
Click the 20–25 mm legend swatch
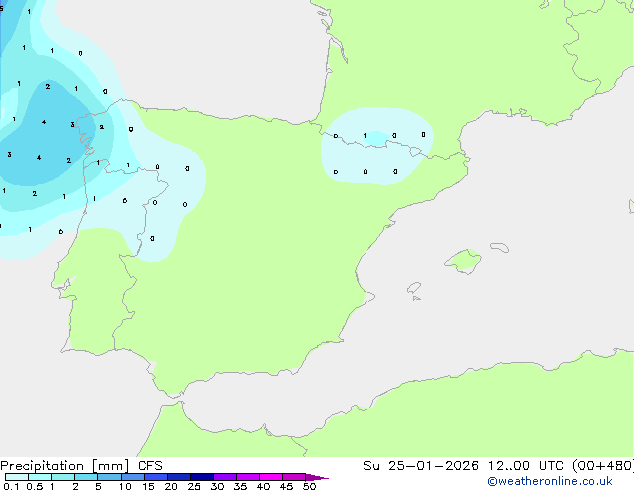click(x=179, y=477)
